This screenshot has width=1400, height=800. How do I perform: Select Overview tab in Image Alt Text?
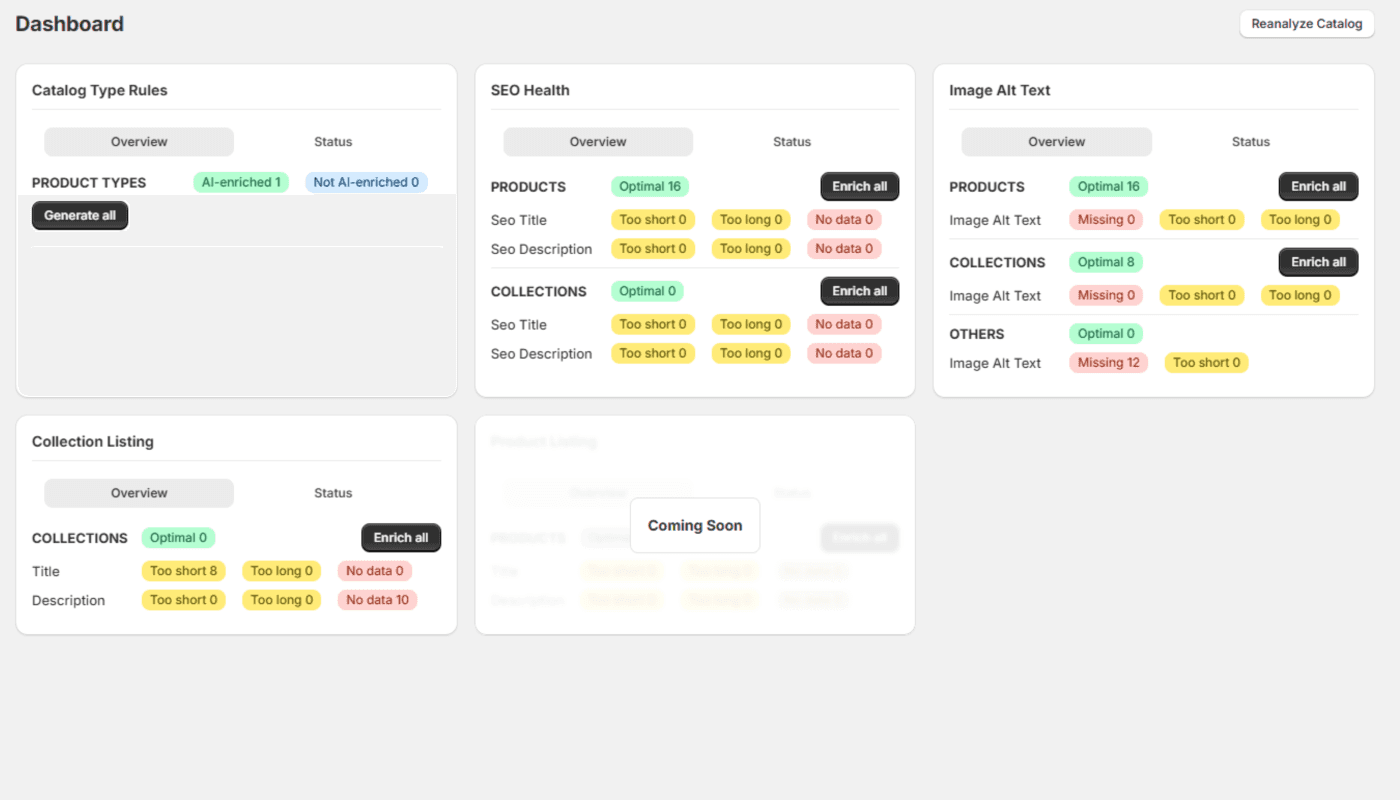point(1057,142)
